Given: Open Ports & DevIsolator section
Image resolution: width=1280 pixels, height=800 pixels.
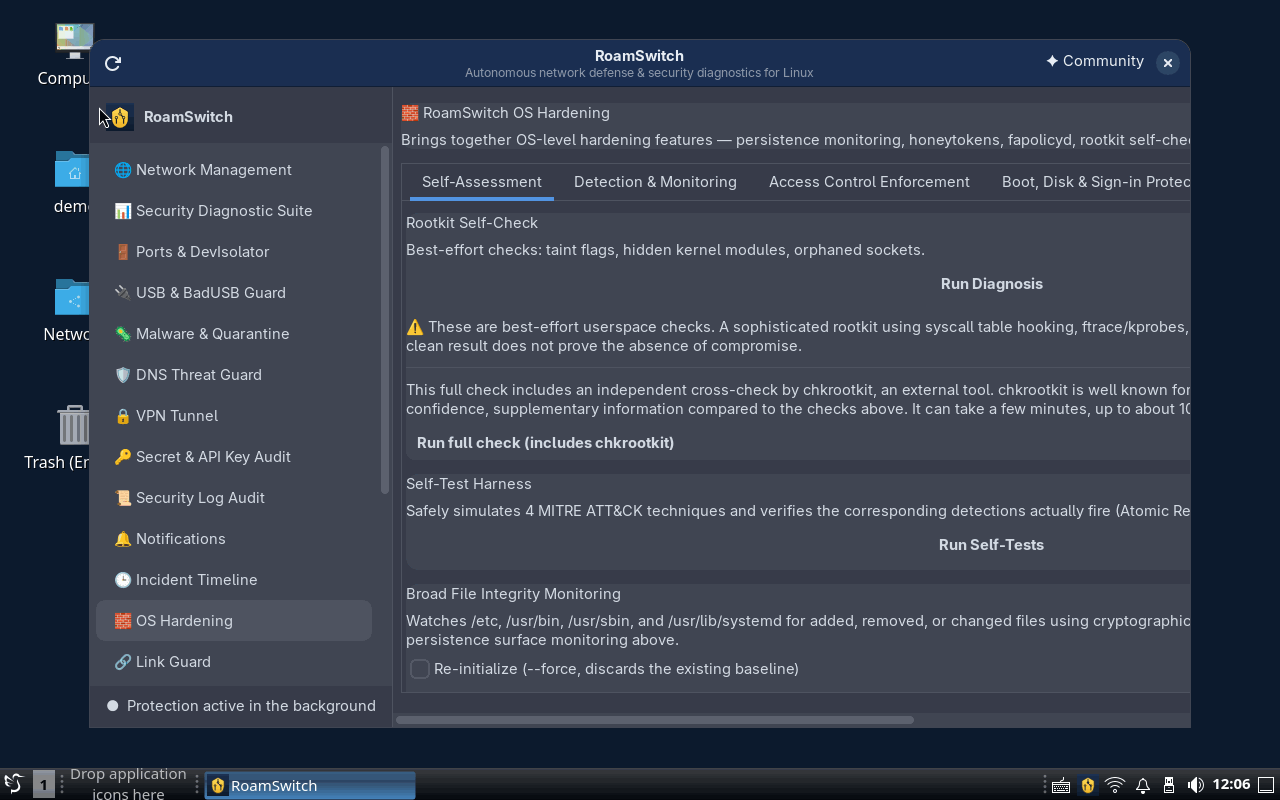Looking at the screenshot, I should [x=234, y=252].
